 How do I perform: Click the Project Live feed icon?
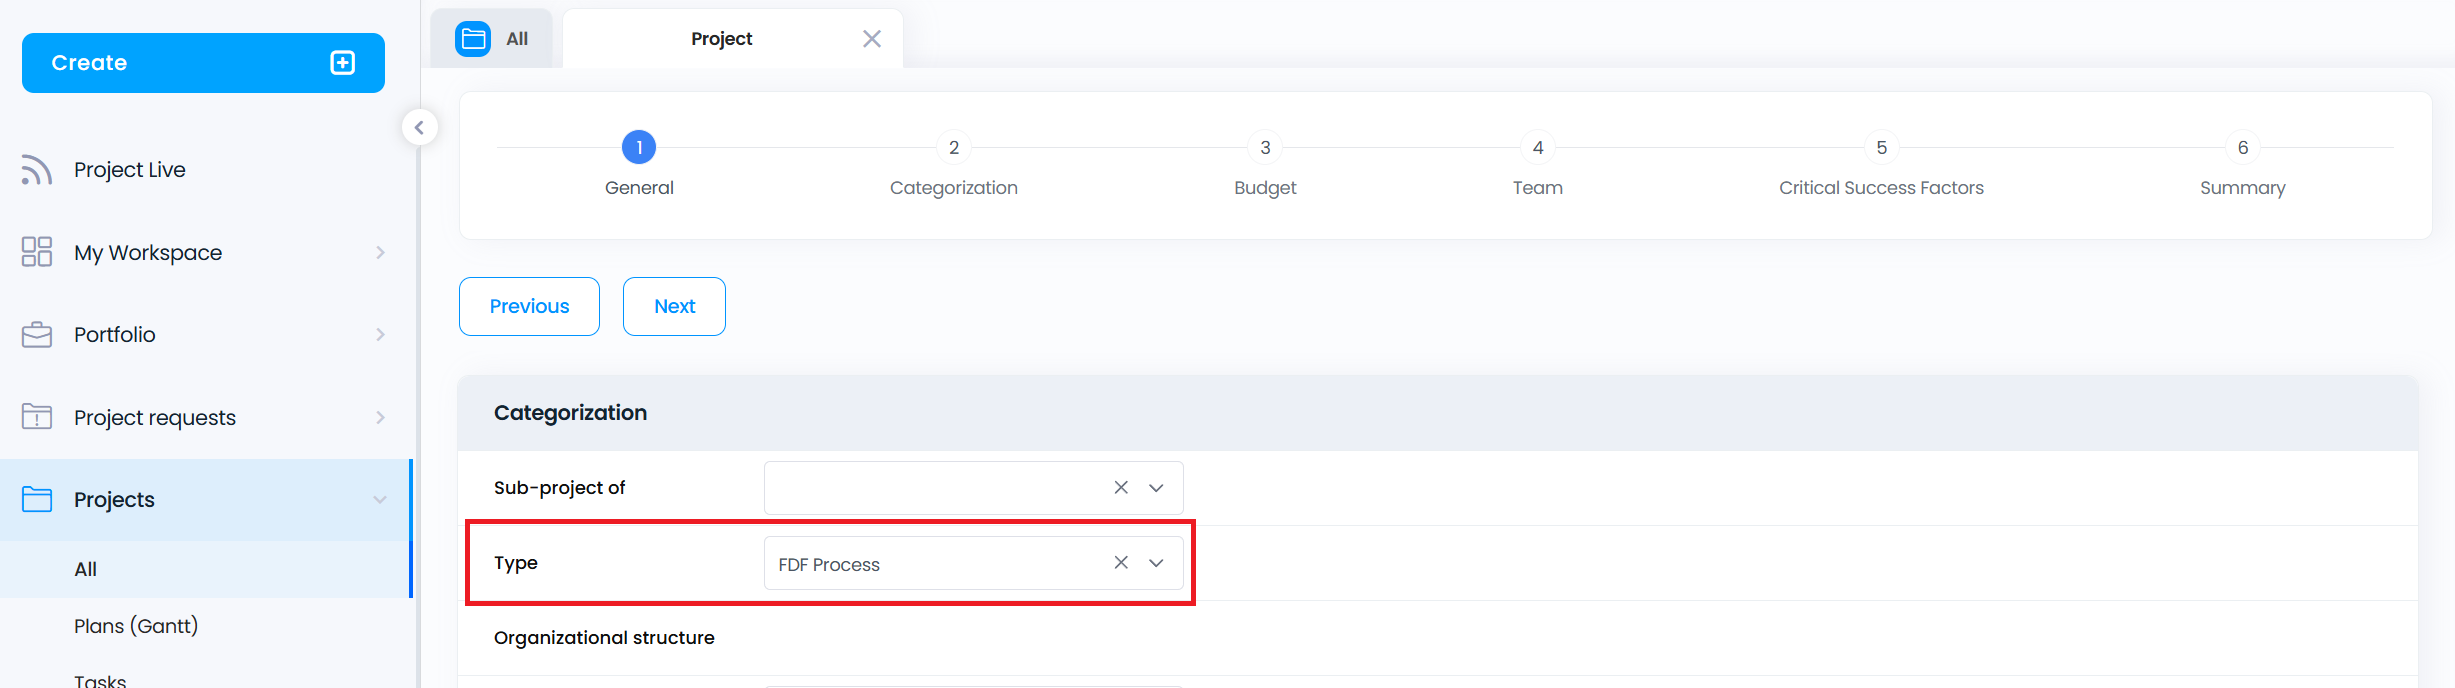pyautogui.click(x=37, y=170)
